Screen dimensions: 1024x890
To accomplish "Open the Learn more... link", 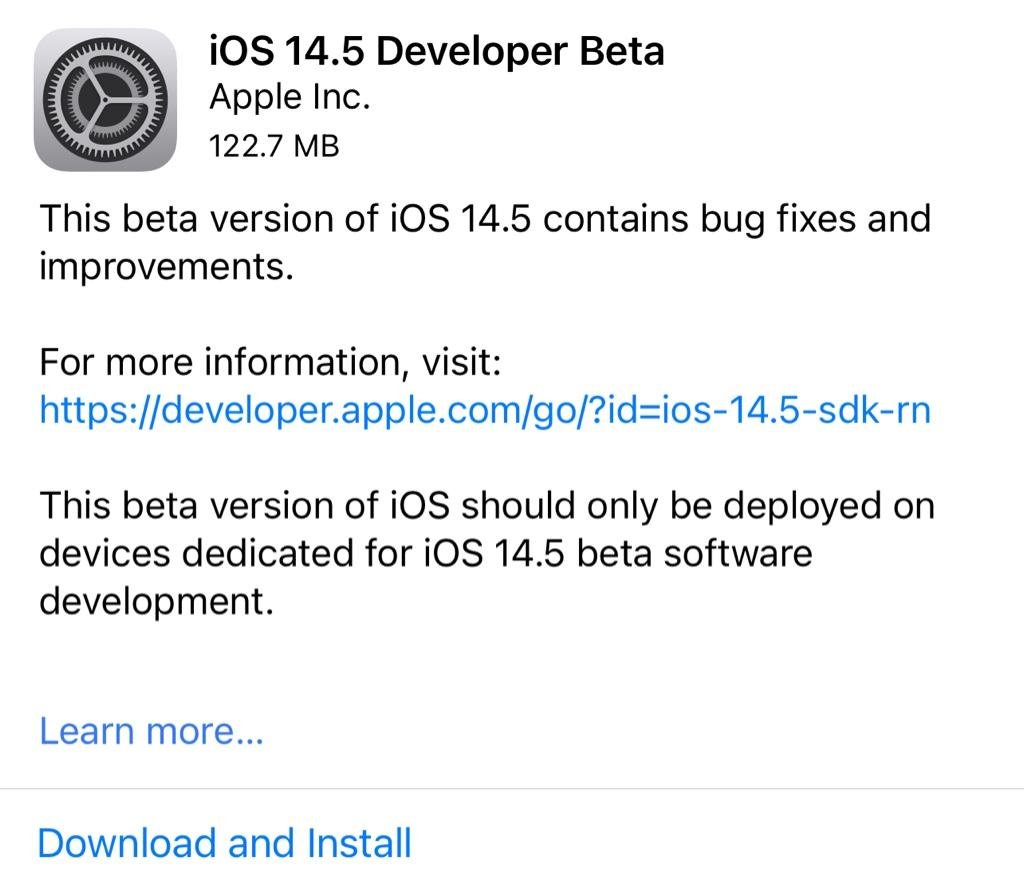I will click(x=151, y=732).
